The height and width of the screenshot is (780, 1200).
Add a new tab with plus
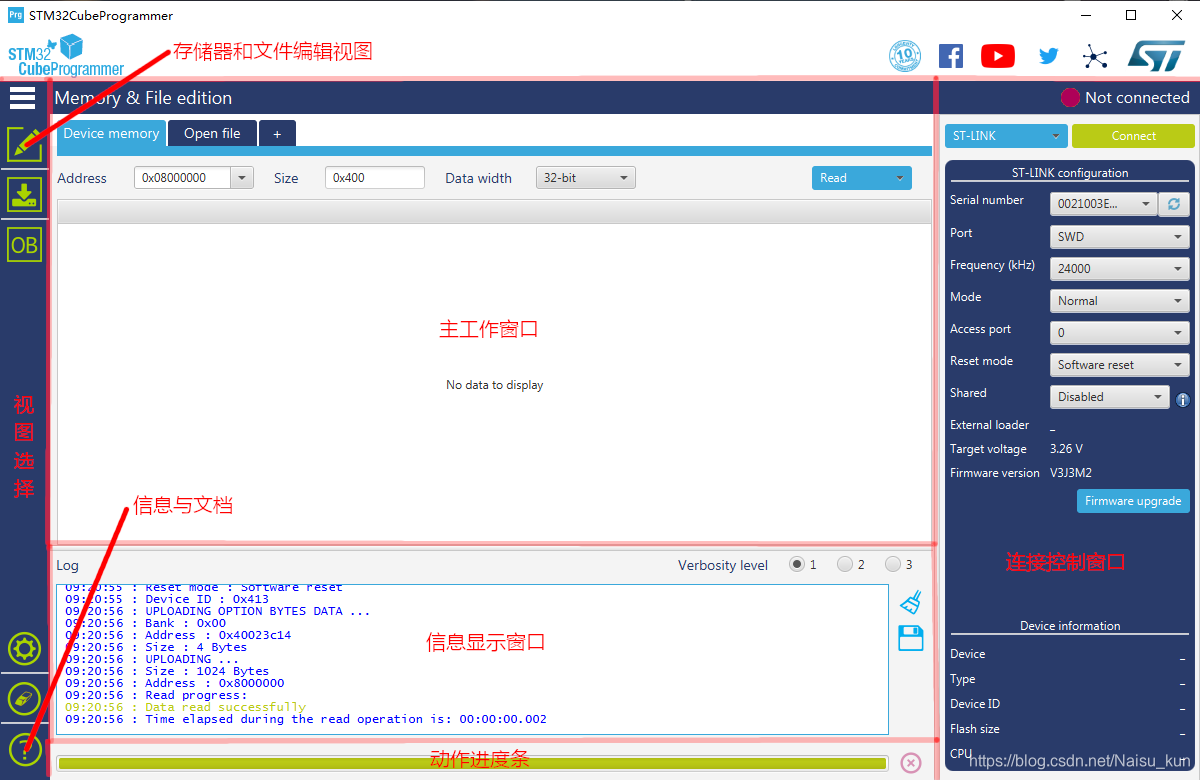[x=277, y=133]
